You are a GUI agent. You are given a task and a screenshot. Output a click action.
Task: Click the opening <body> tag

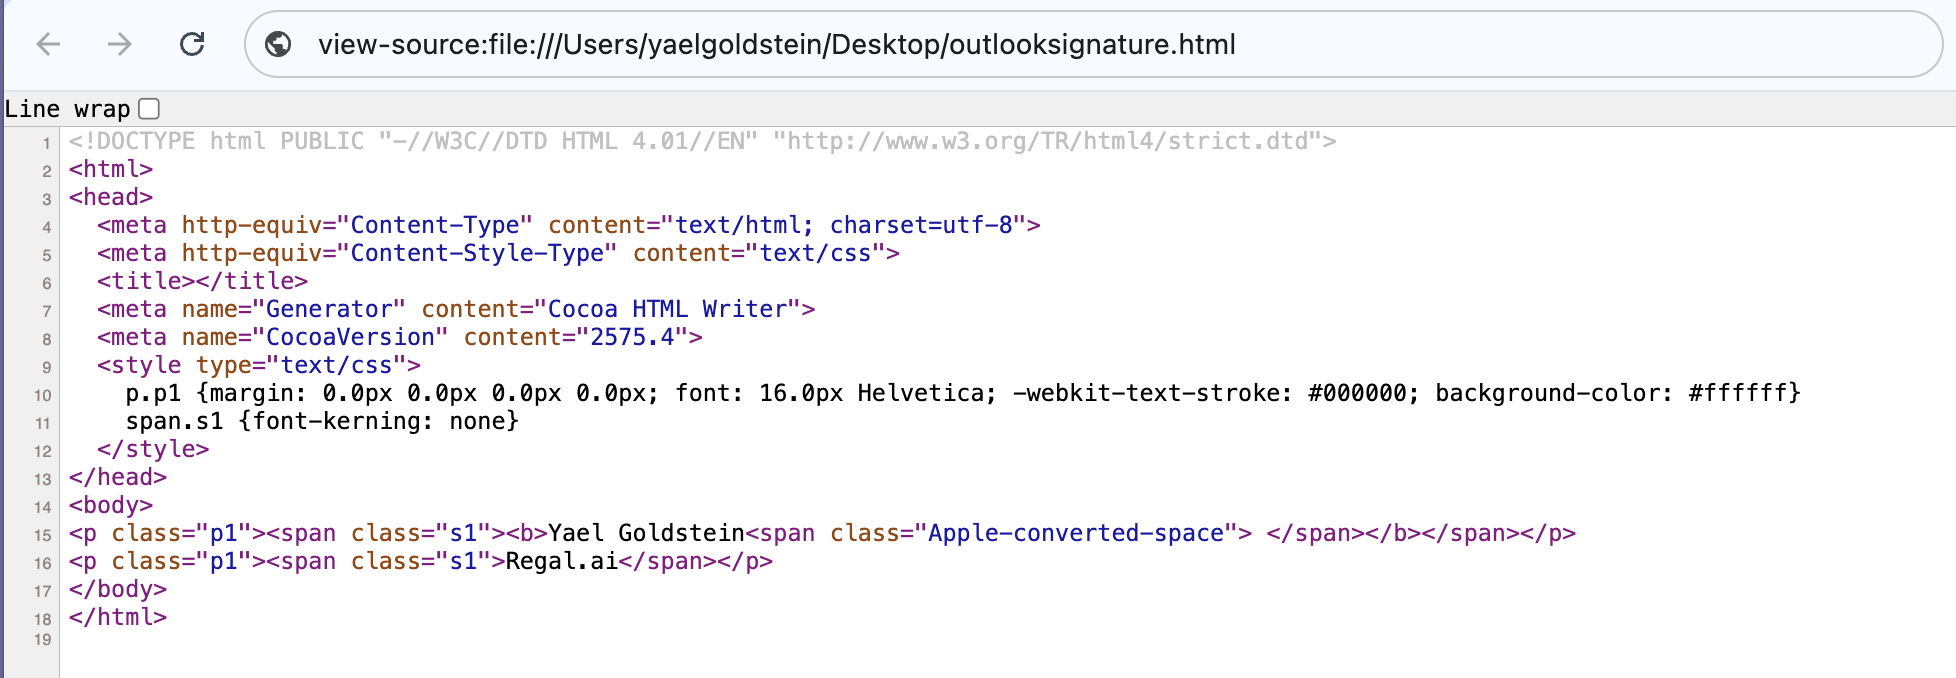(x=111, y=505)
